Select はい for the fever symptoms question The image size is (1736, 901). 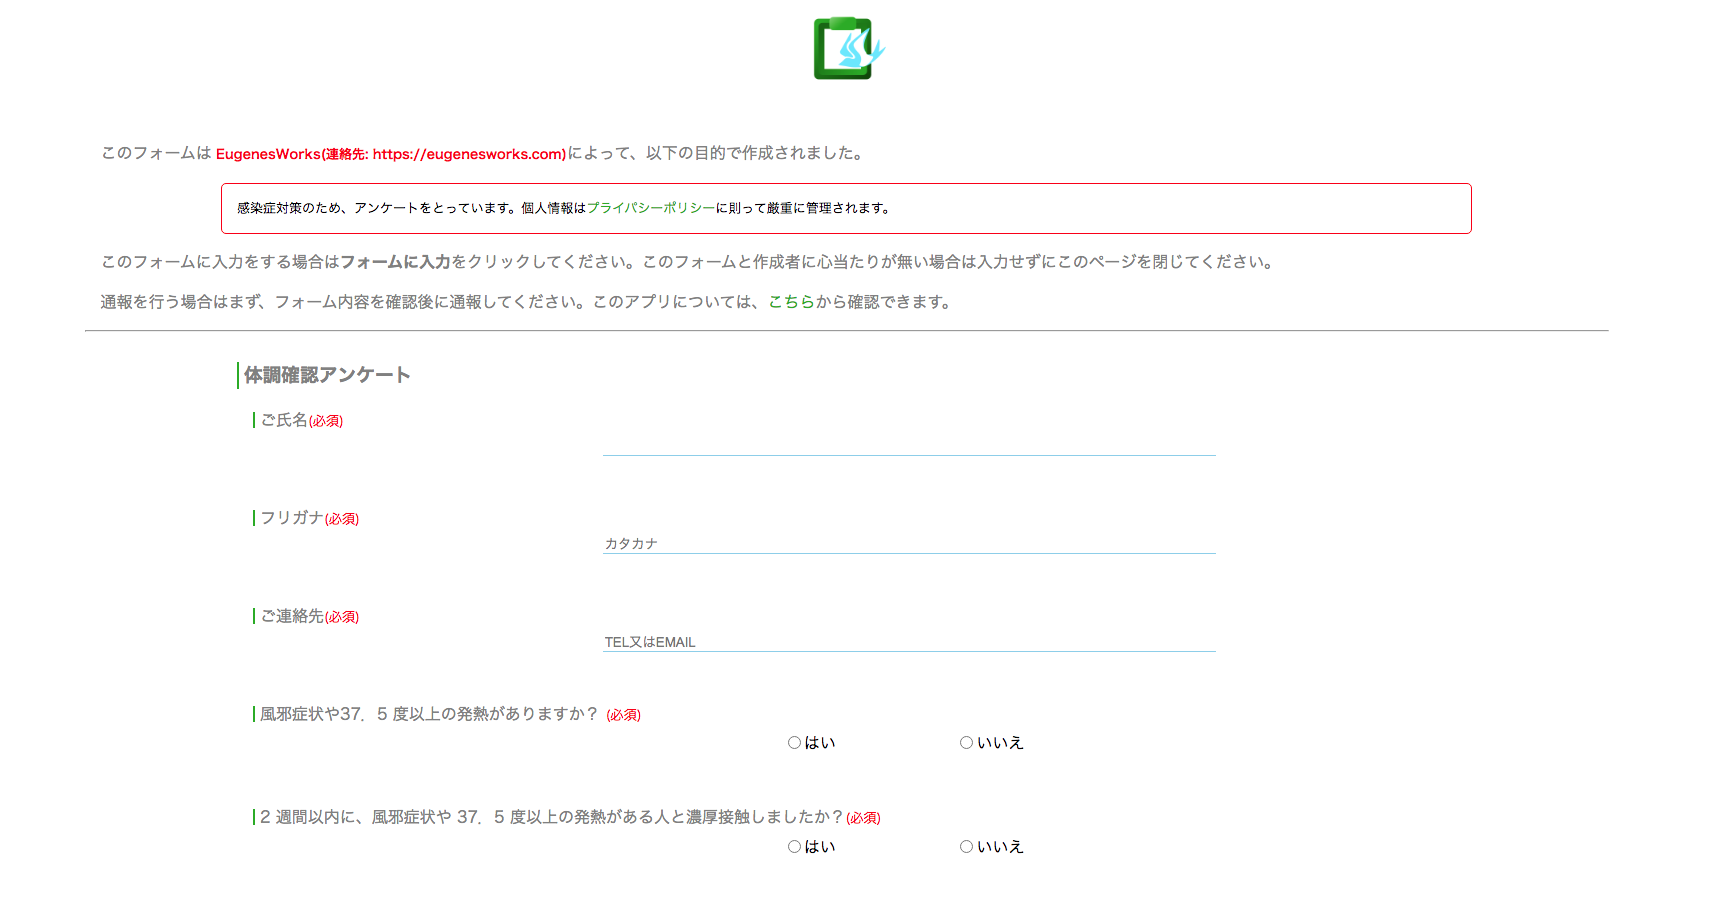[x=795, y=742]
